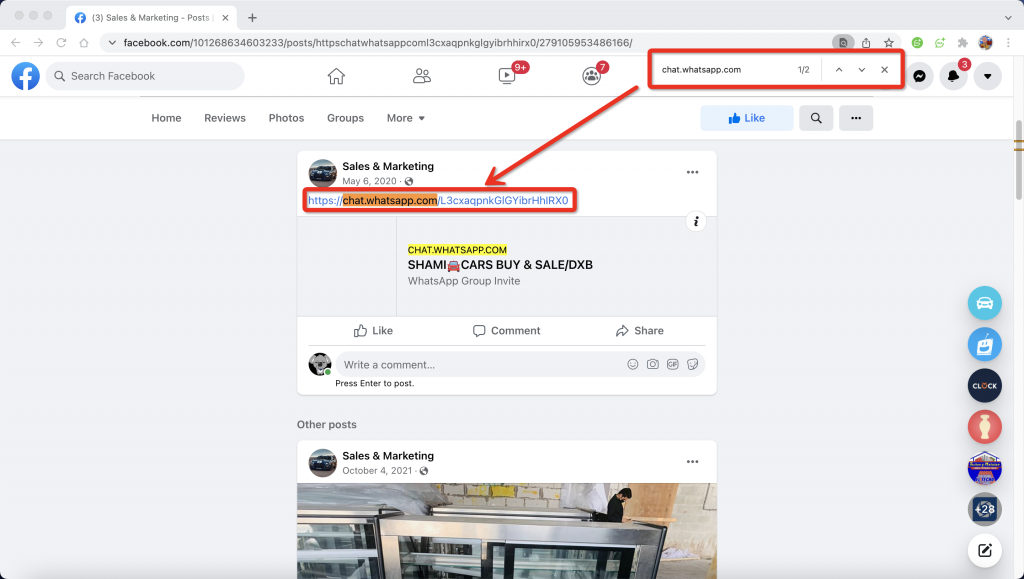
Task: Expand the More dropdown tab
Action: click(x=406, y=118)
